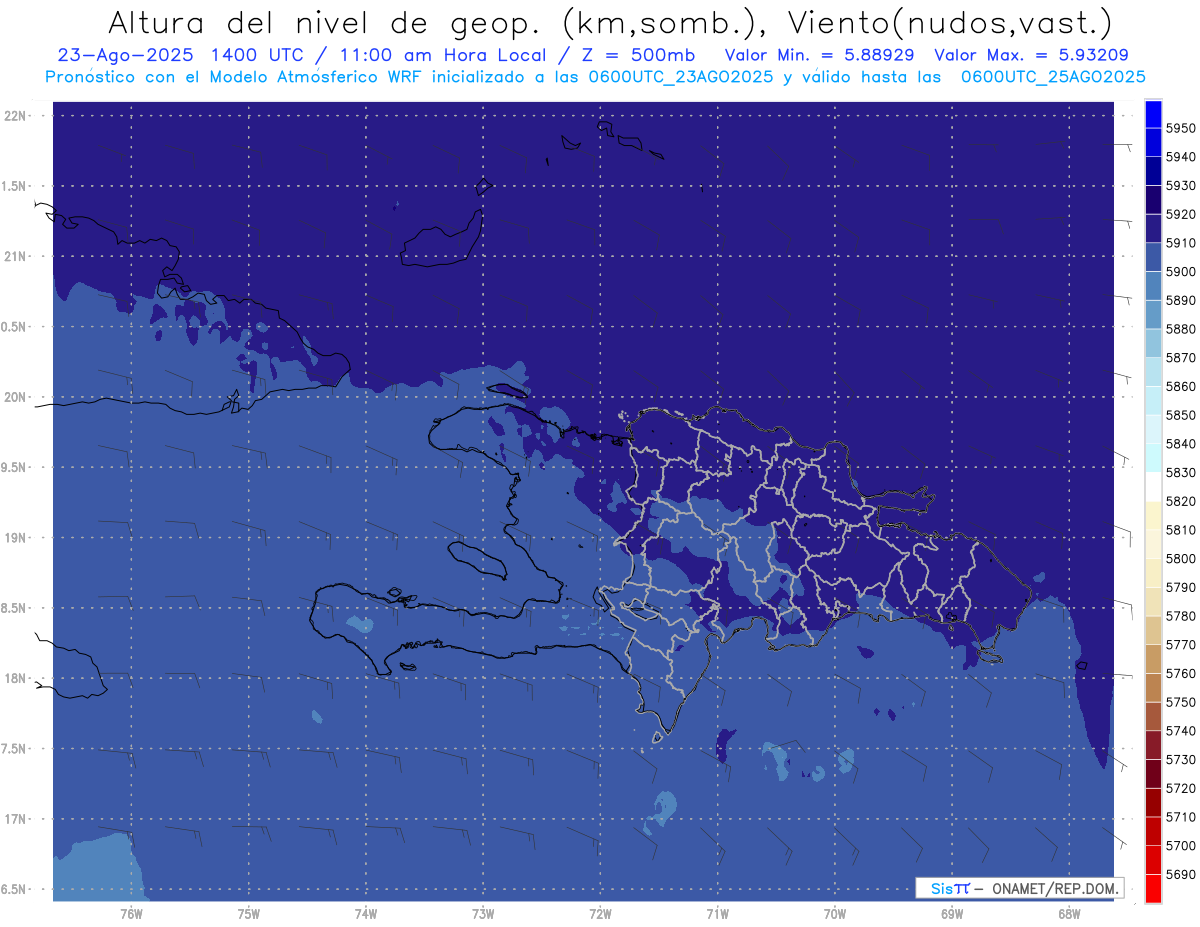Click the 5950 legend value
Screen dimensions: 1200x927
[1181, 128]
